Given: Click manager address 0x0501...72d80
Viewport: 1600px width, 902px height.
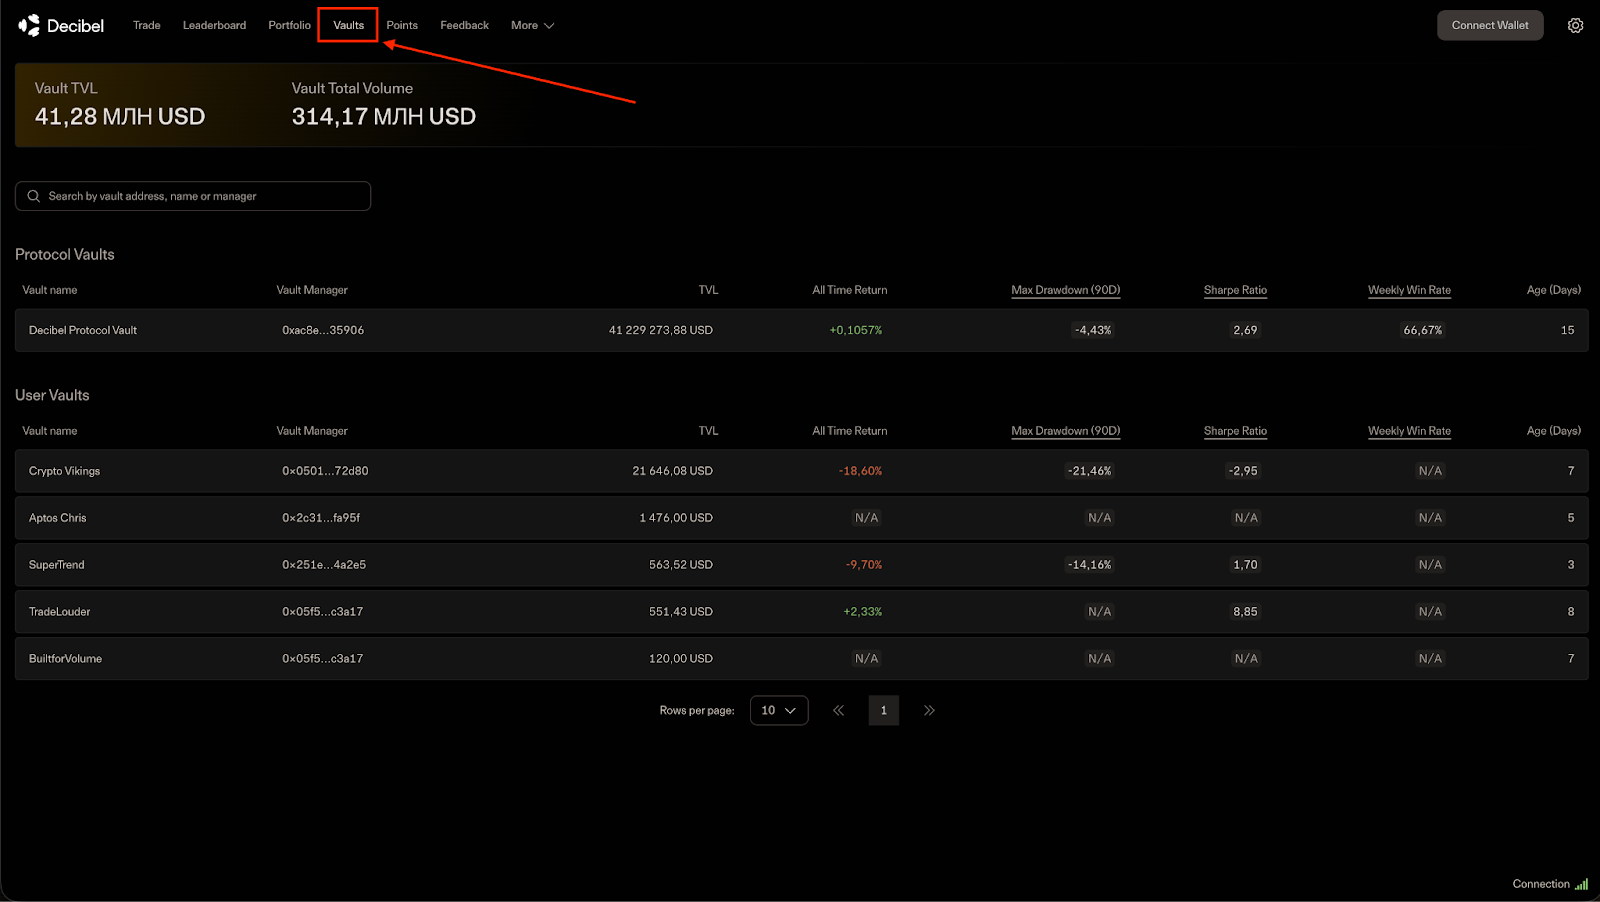Looking at the screenshot, I should [325, 471].
